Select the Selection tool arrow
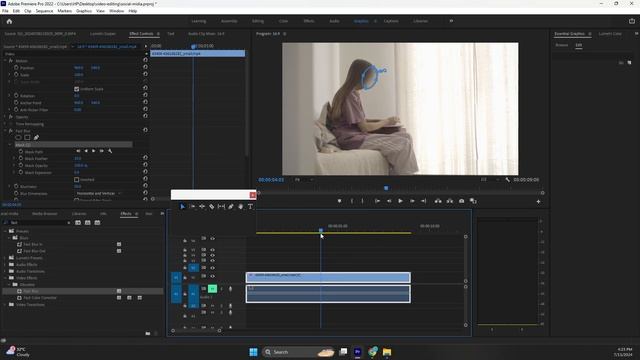The height and width of the screenshot is (360, 640). tap(182, 207)
